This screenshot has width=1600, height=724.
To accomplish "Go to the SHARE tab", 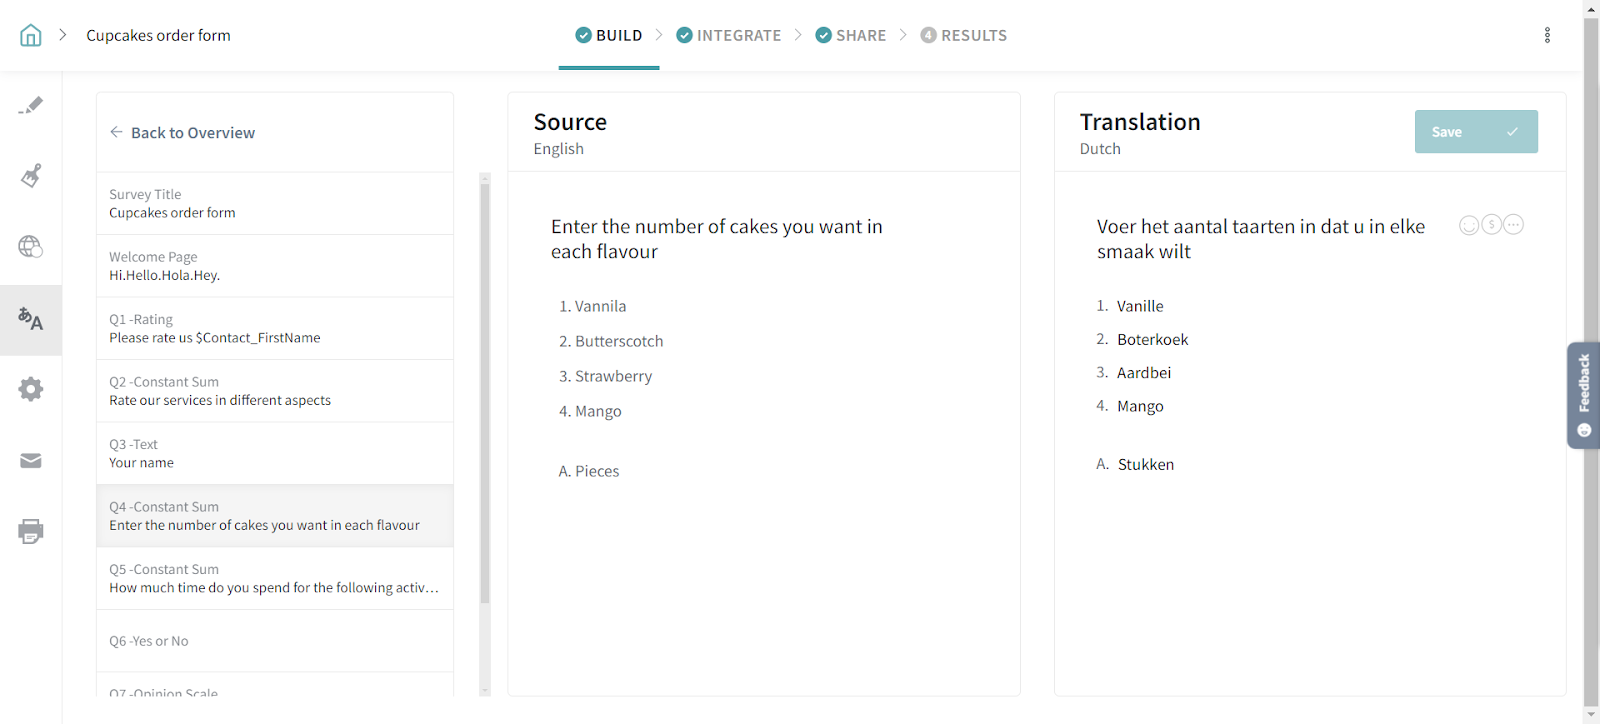I will click(851, 36).
